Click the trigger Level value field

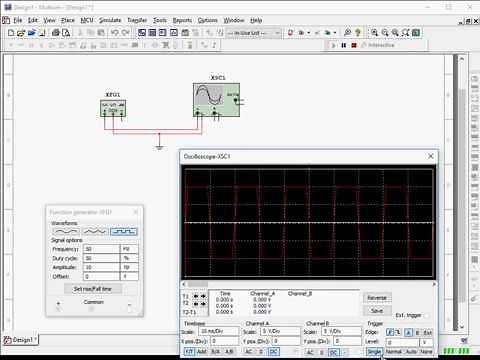tap(402, 342)
